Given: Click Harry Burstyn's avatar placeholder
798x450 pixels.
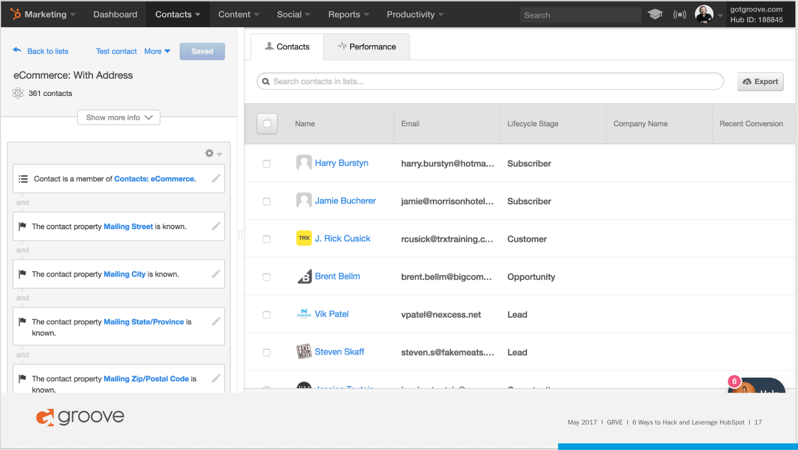Looking at the screenshot, I should point(304,163).
